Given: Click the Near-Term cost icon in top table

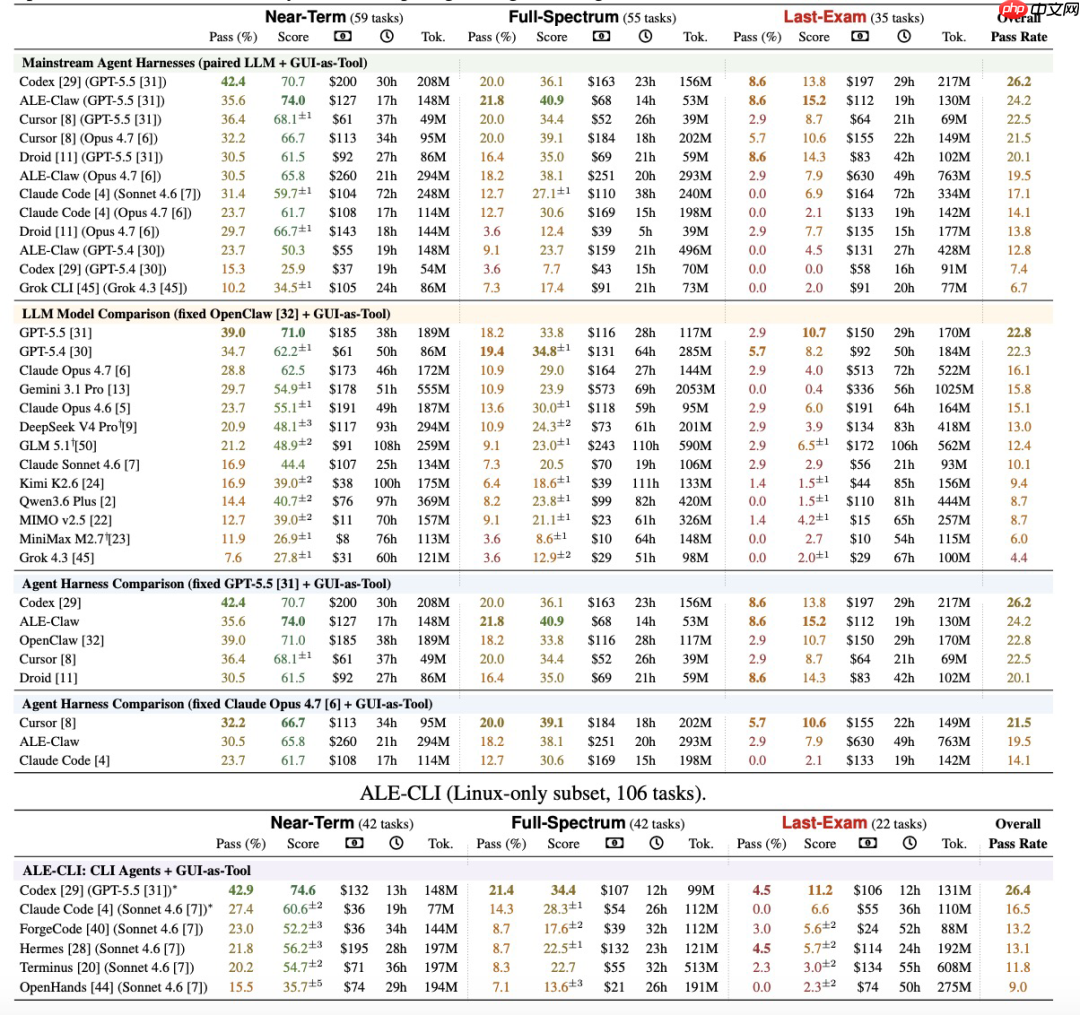Looking at the screenshot, I should [x=342, y=36].
